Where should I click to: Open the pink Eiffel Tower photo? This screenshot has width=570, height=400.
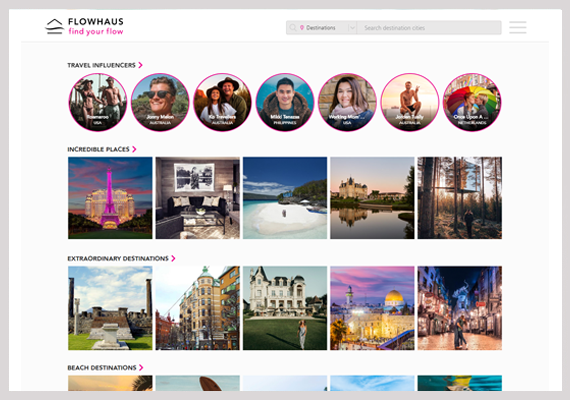pos(110,198)
